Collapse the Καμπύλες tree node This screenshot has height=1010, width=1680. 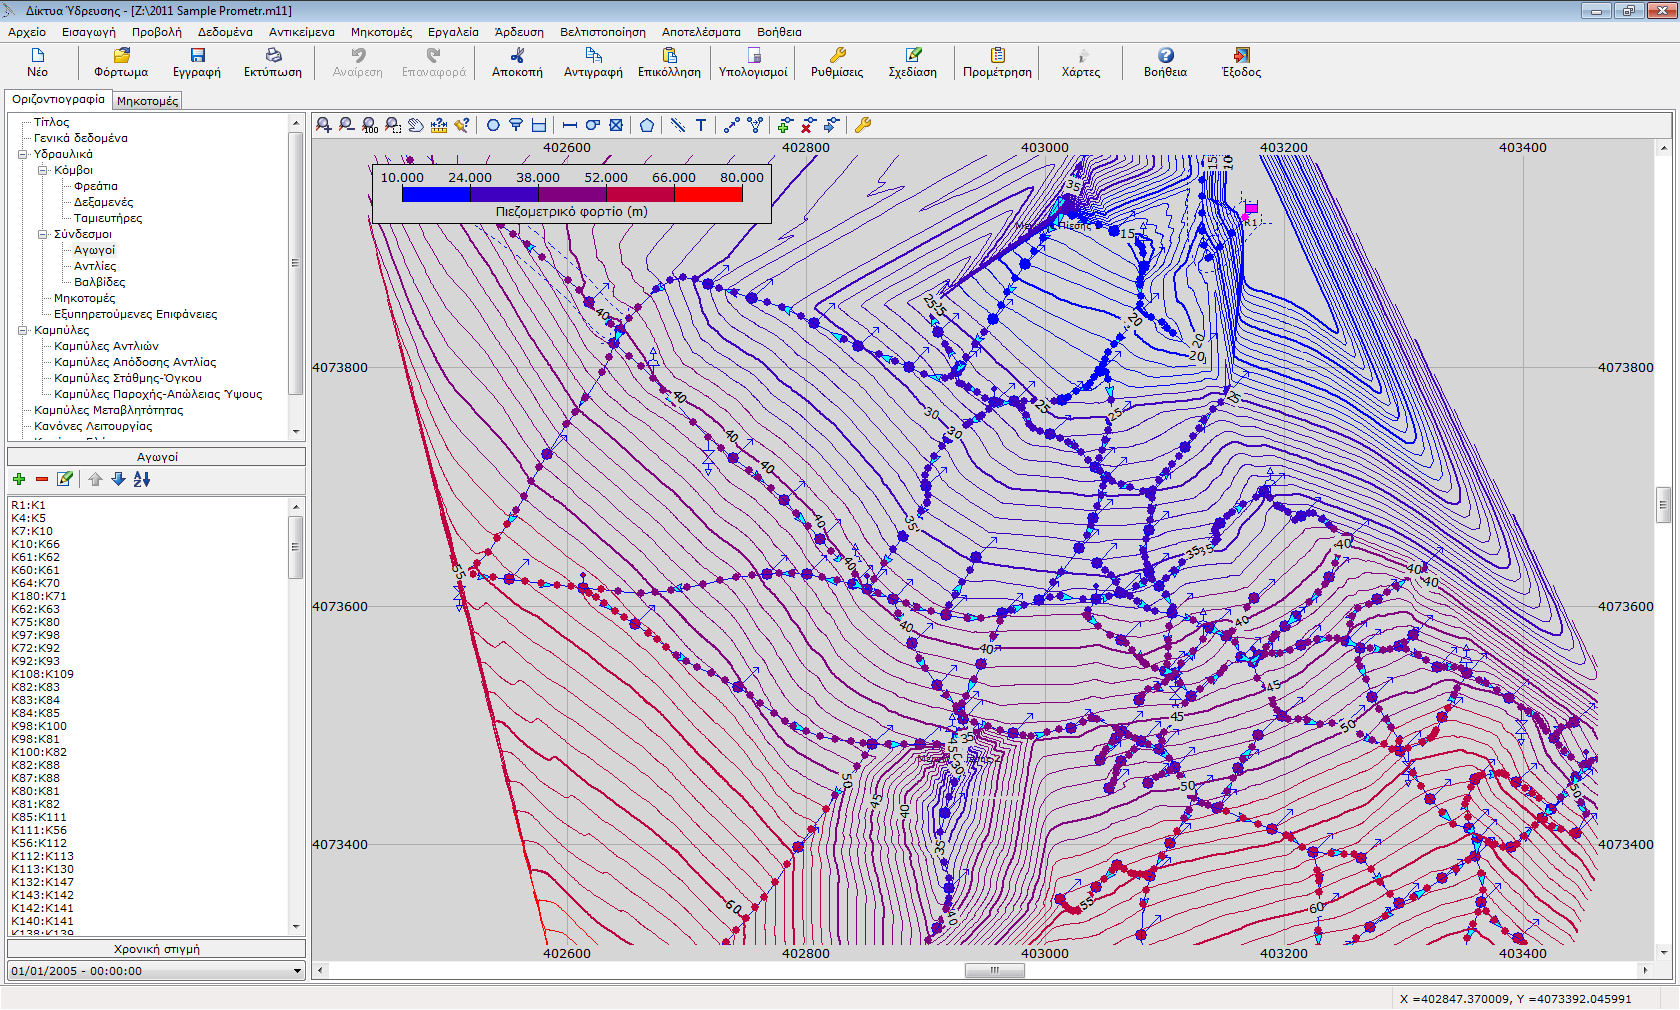(x=23, y=330)
